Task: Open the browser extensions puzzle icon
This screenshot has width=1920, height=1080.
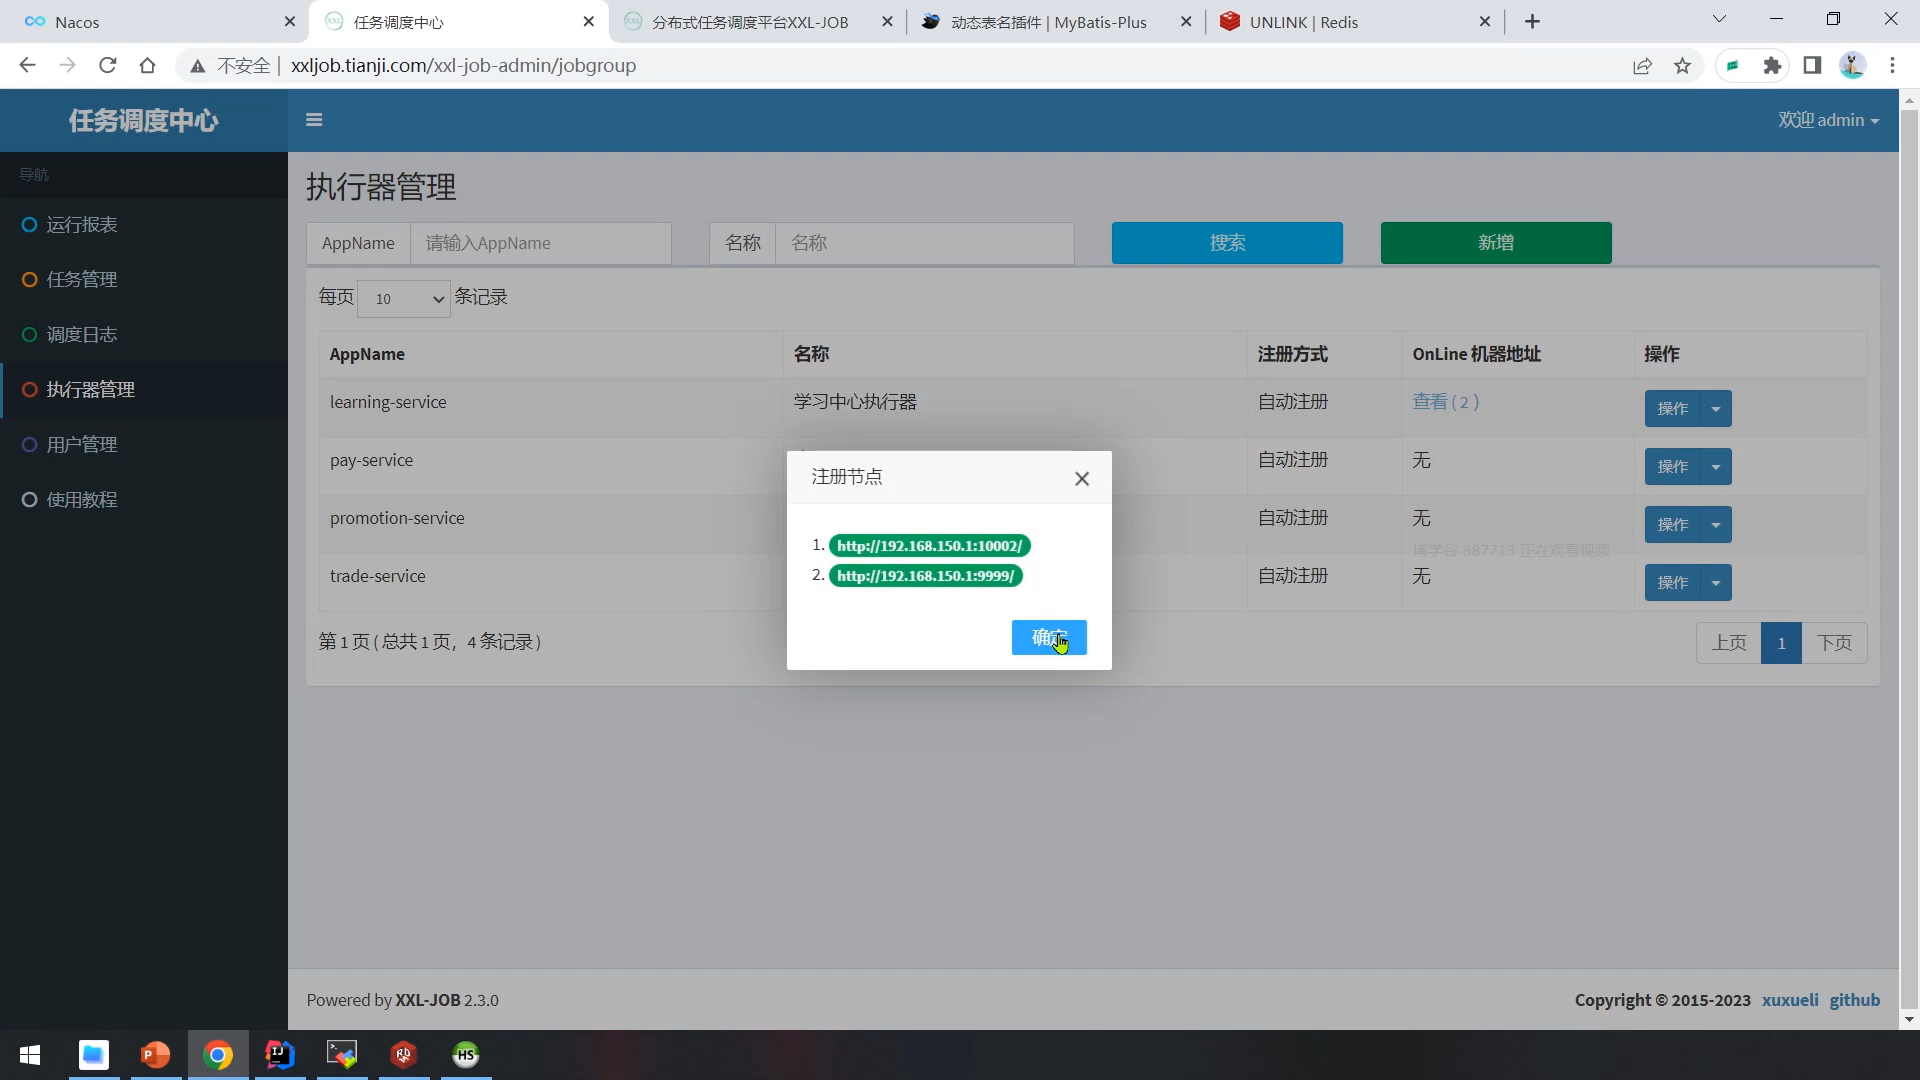Action: tap(1772, 66)
